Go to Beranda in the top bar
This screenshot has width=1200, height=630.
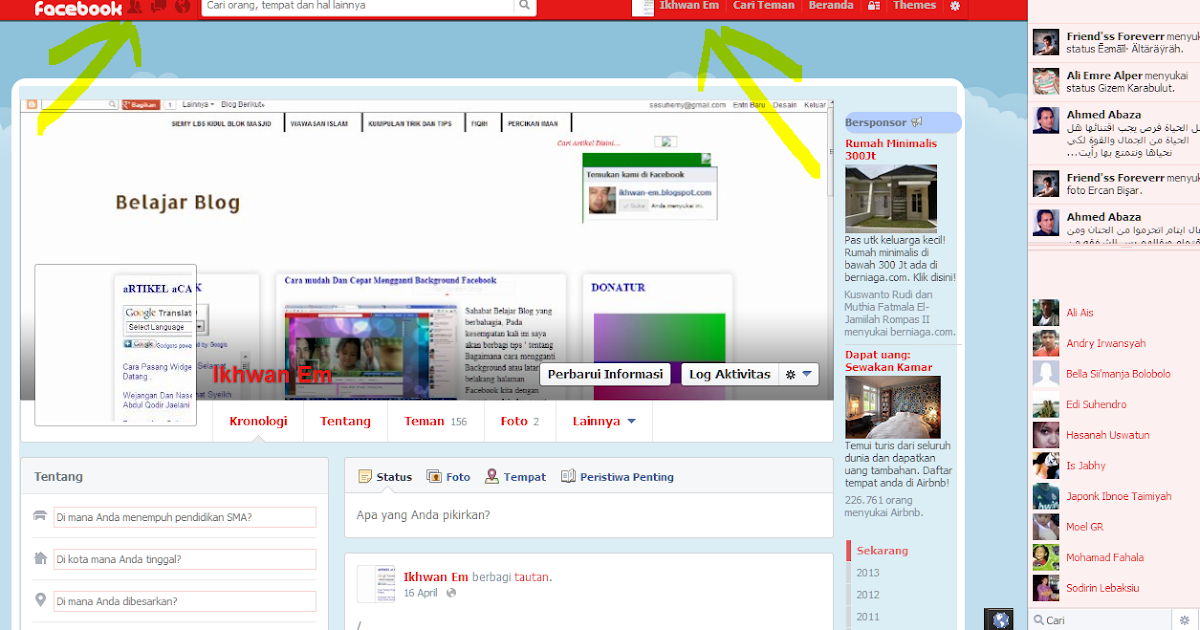(831, 6)
